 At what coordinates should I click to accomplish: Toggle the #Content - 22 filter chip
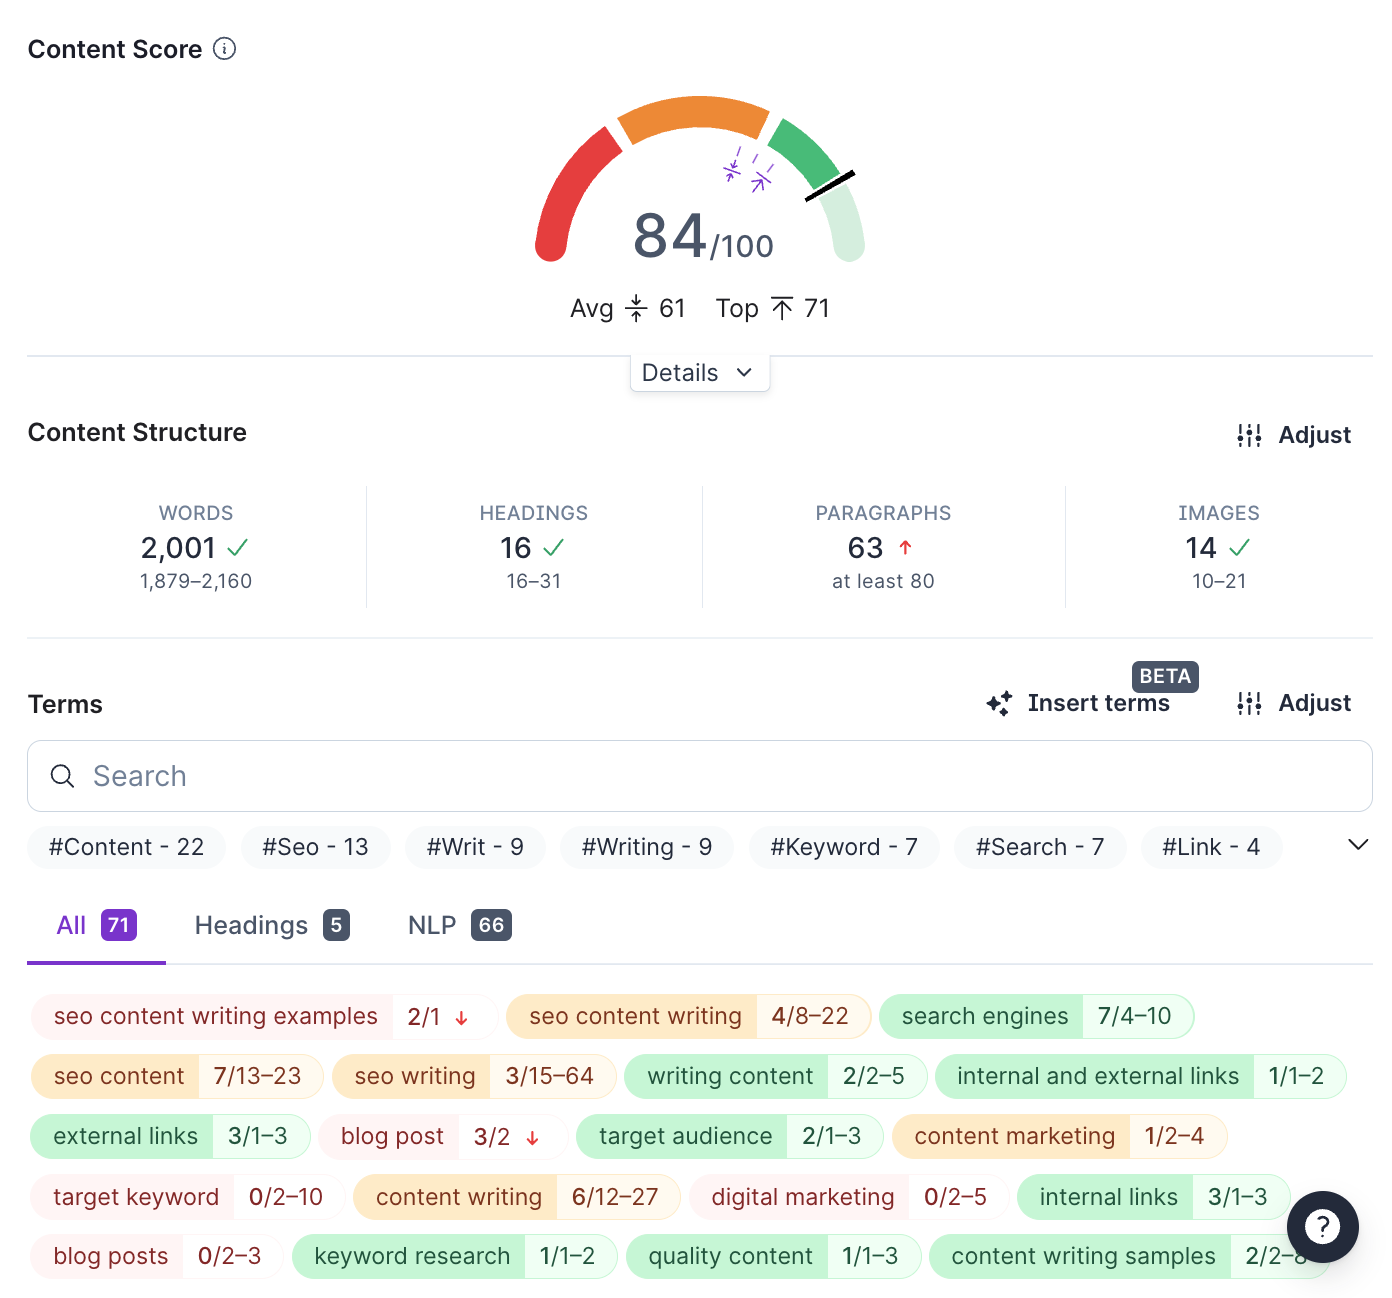[x=126, y=847]
